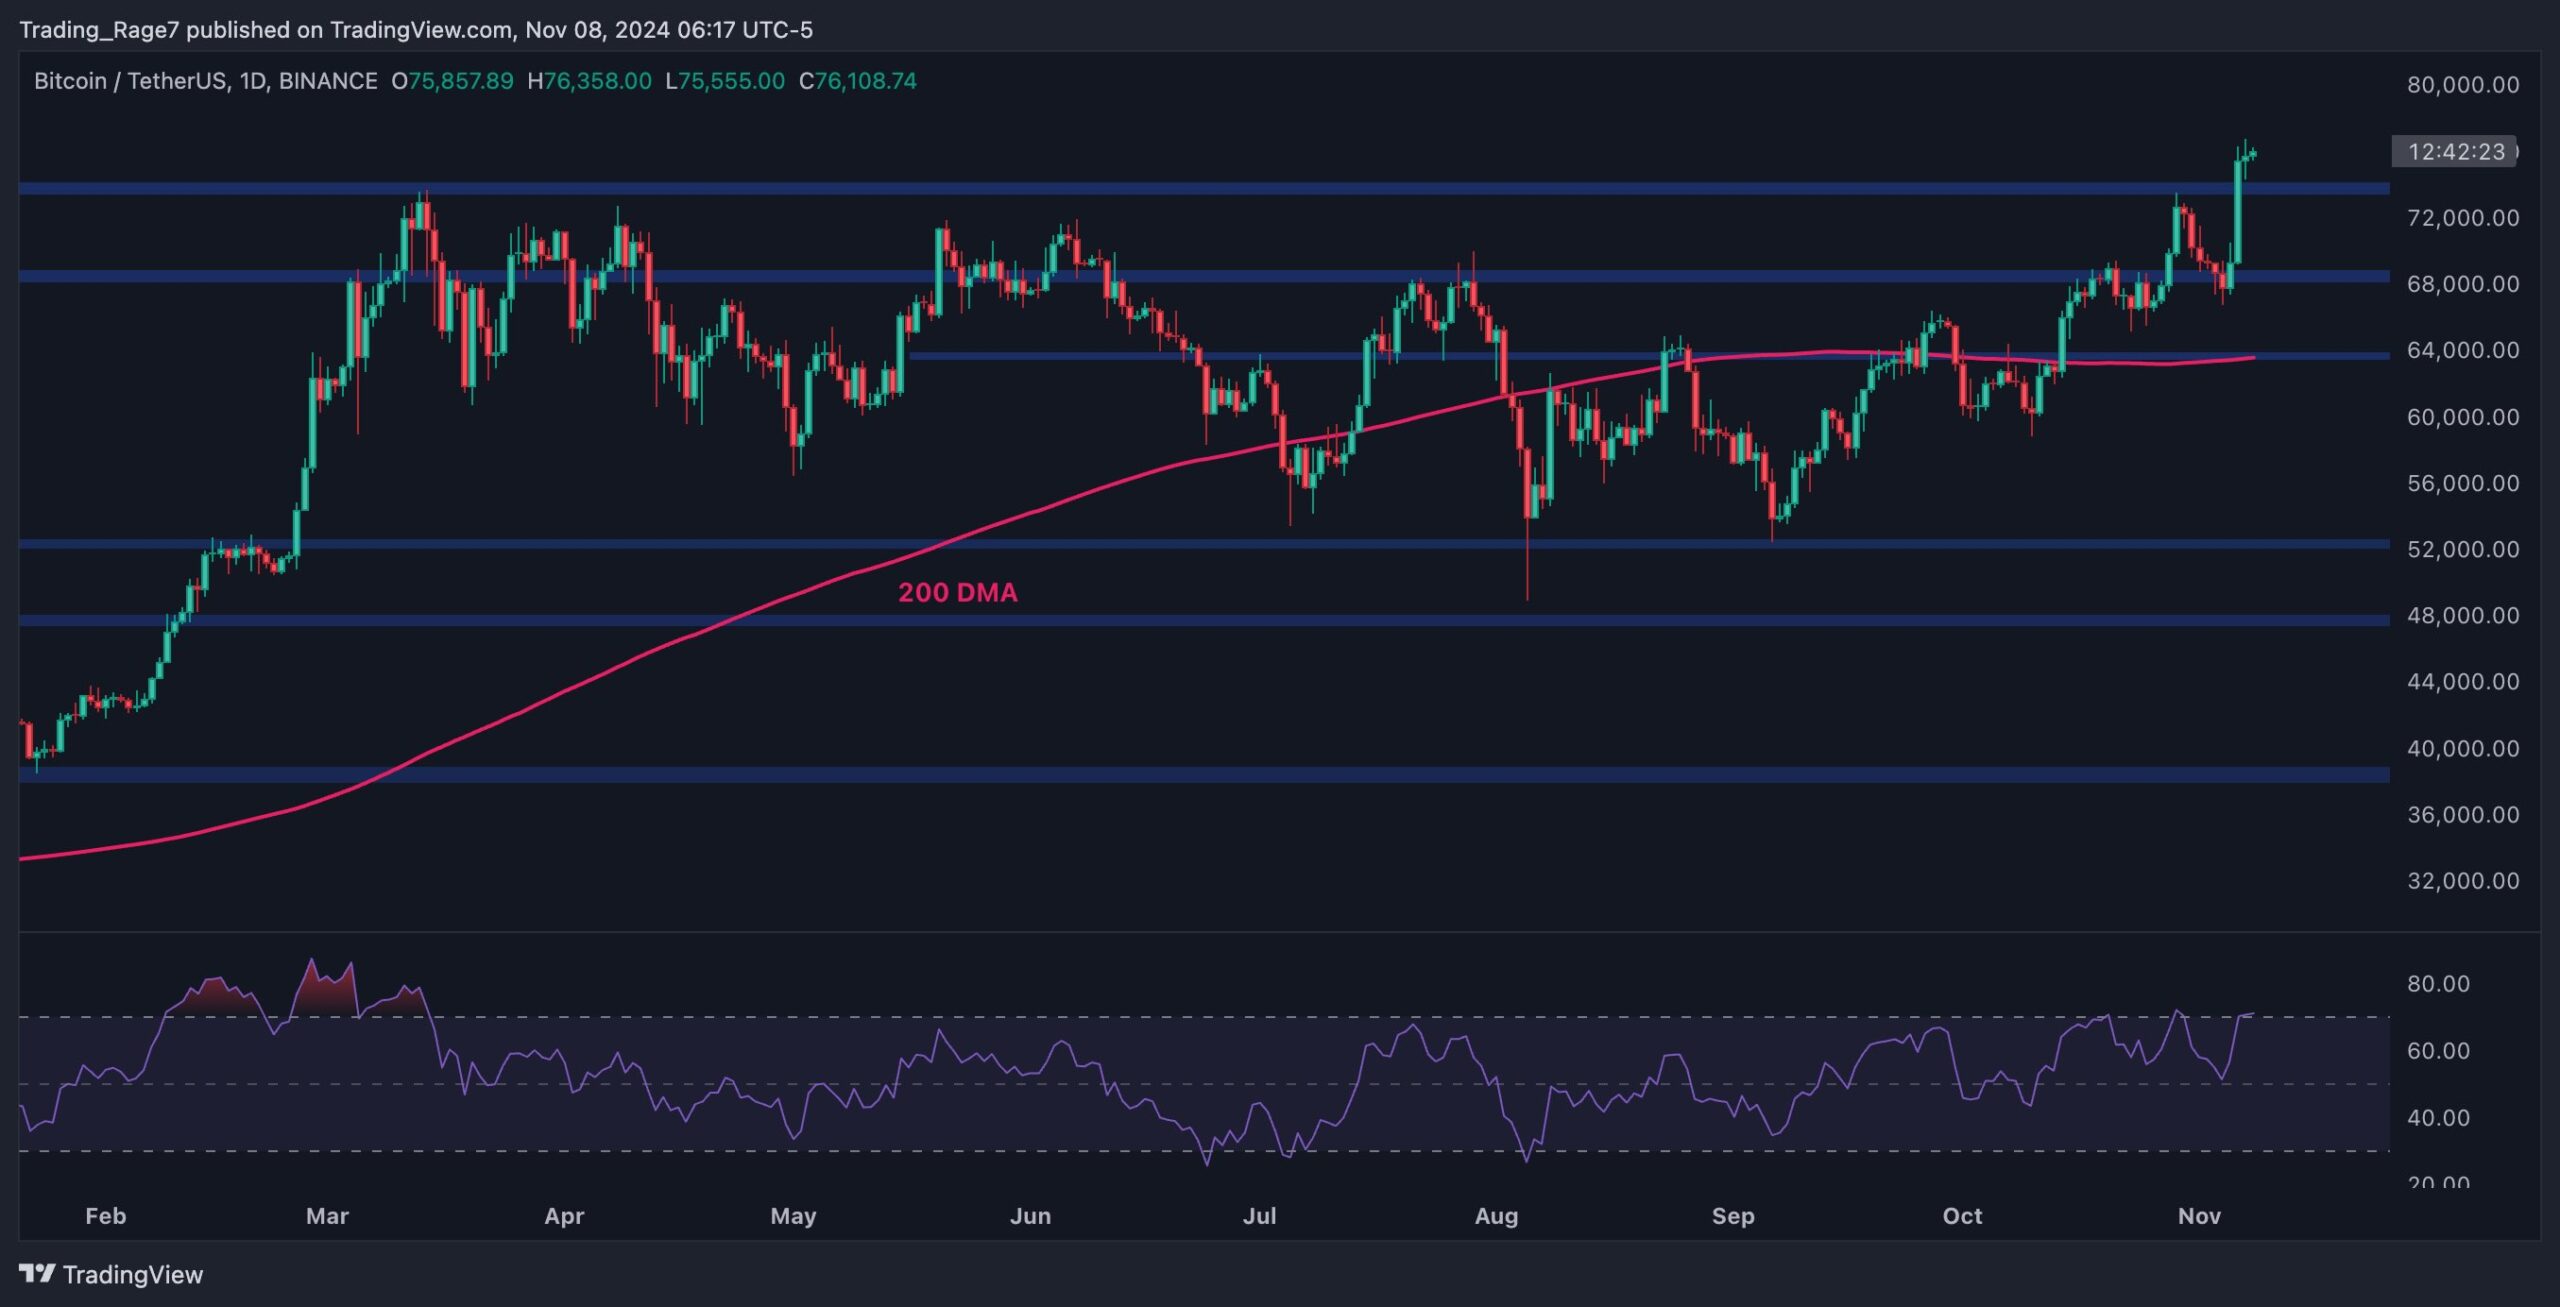Click the 200 DMA label
Screen dimensions: 2560x1307
[957, 592]
